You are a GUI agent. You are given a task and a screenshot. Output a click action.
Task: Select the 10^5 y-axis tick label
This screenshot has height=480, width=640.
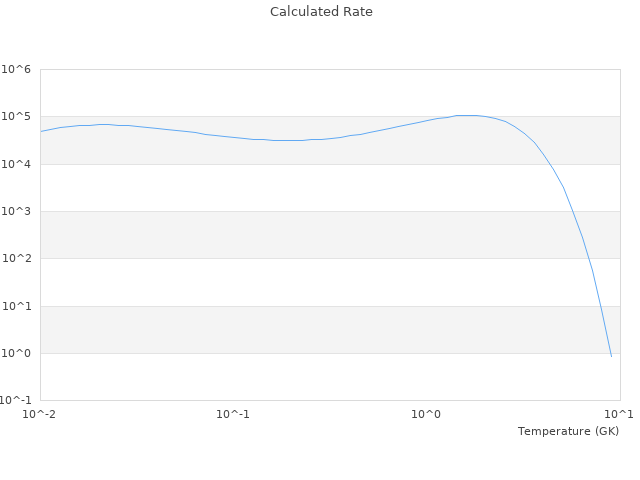coord(16,117)
